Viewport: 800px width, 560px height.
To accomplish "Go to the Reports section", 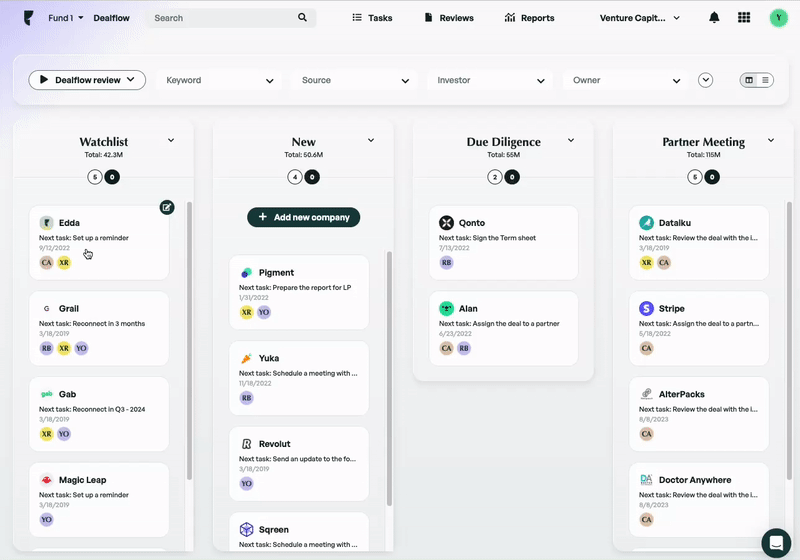I will pos(529,18).
